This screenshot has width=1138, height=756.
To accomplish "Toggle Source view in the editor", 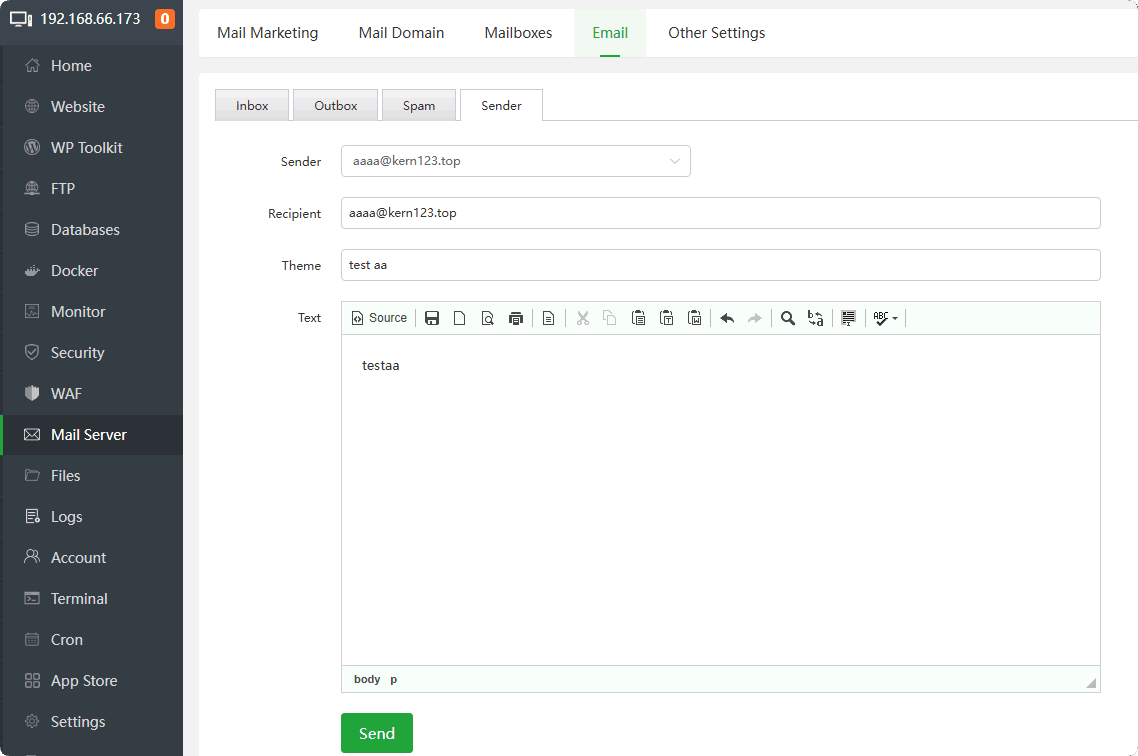I will coord(379,318).
